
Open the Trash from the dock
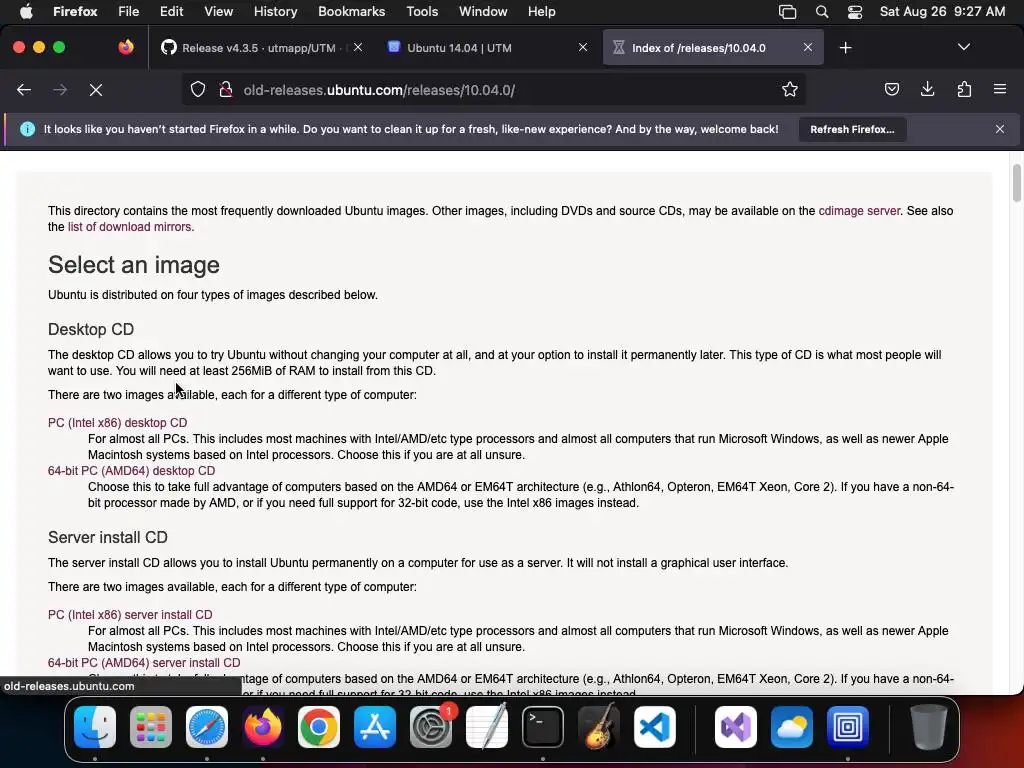tap(928, 726)
